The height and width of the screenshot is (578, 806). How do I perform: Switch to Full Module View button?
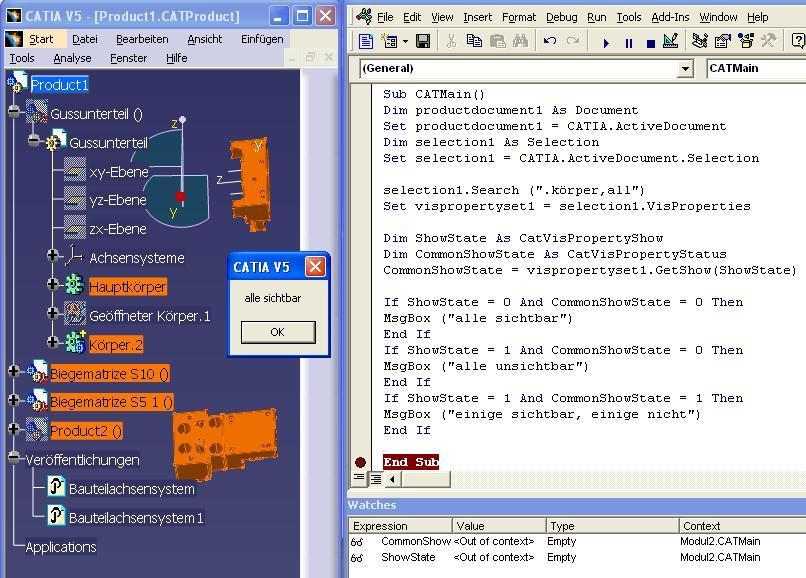pyautogui.click(x=374, y=480)
